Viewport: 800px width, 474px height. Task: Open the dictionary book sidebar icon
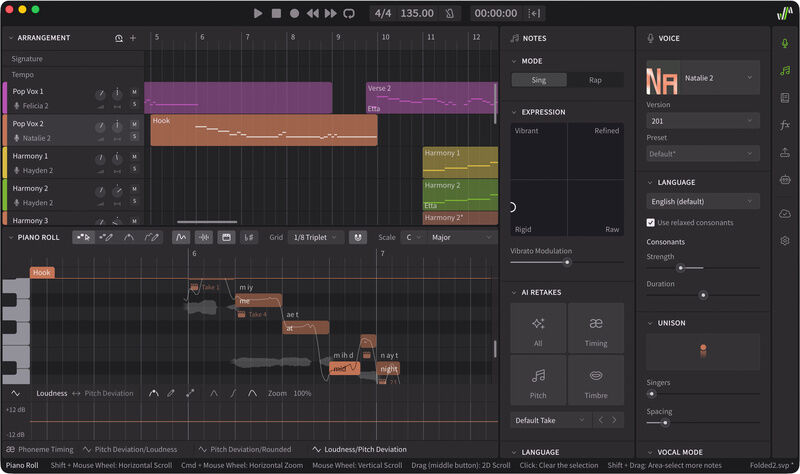[x=785, y=98]
